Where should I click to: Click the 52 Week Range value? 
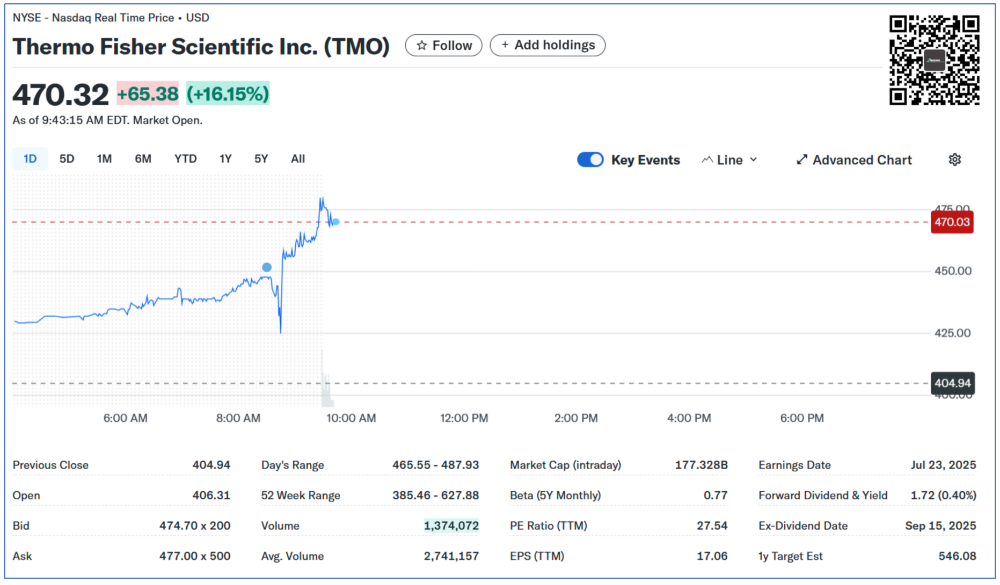pos(436,496)
